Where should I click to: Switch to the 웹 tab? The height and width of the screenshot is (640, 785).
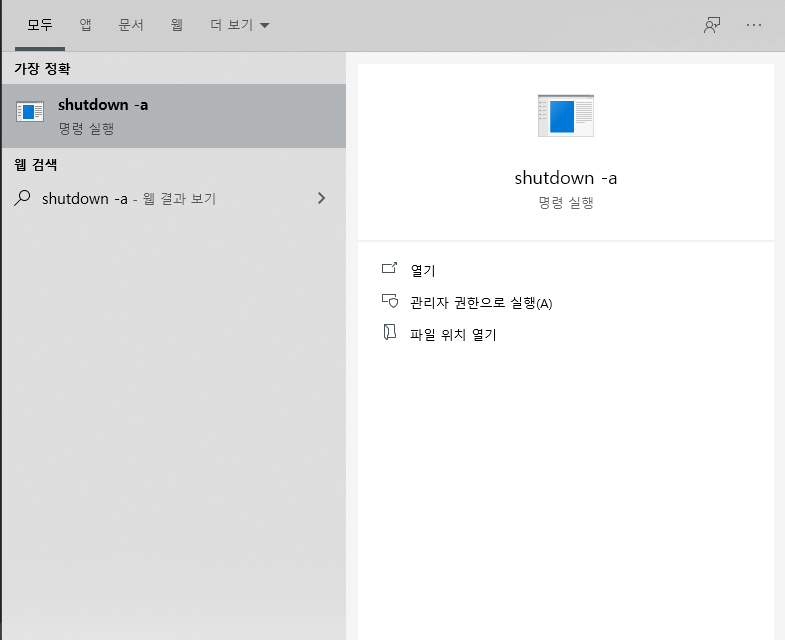click(x=177, y=25)
